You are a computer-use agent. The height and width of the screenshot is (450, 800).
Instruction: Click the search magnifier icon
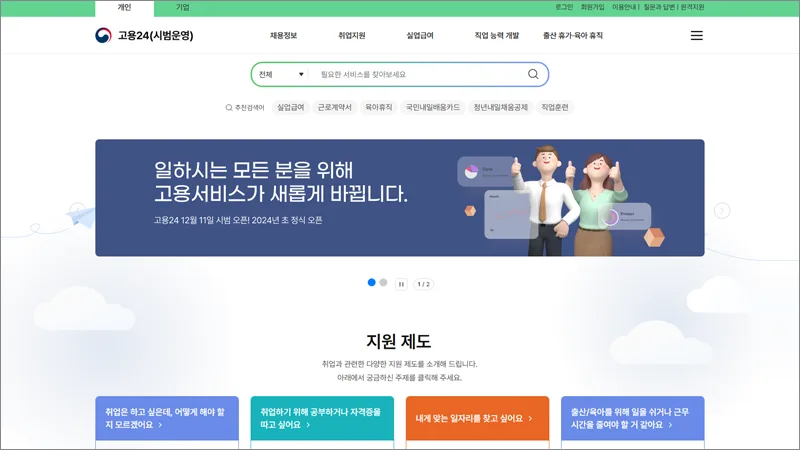pyautogui.click(x=533, y=74)
